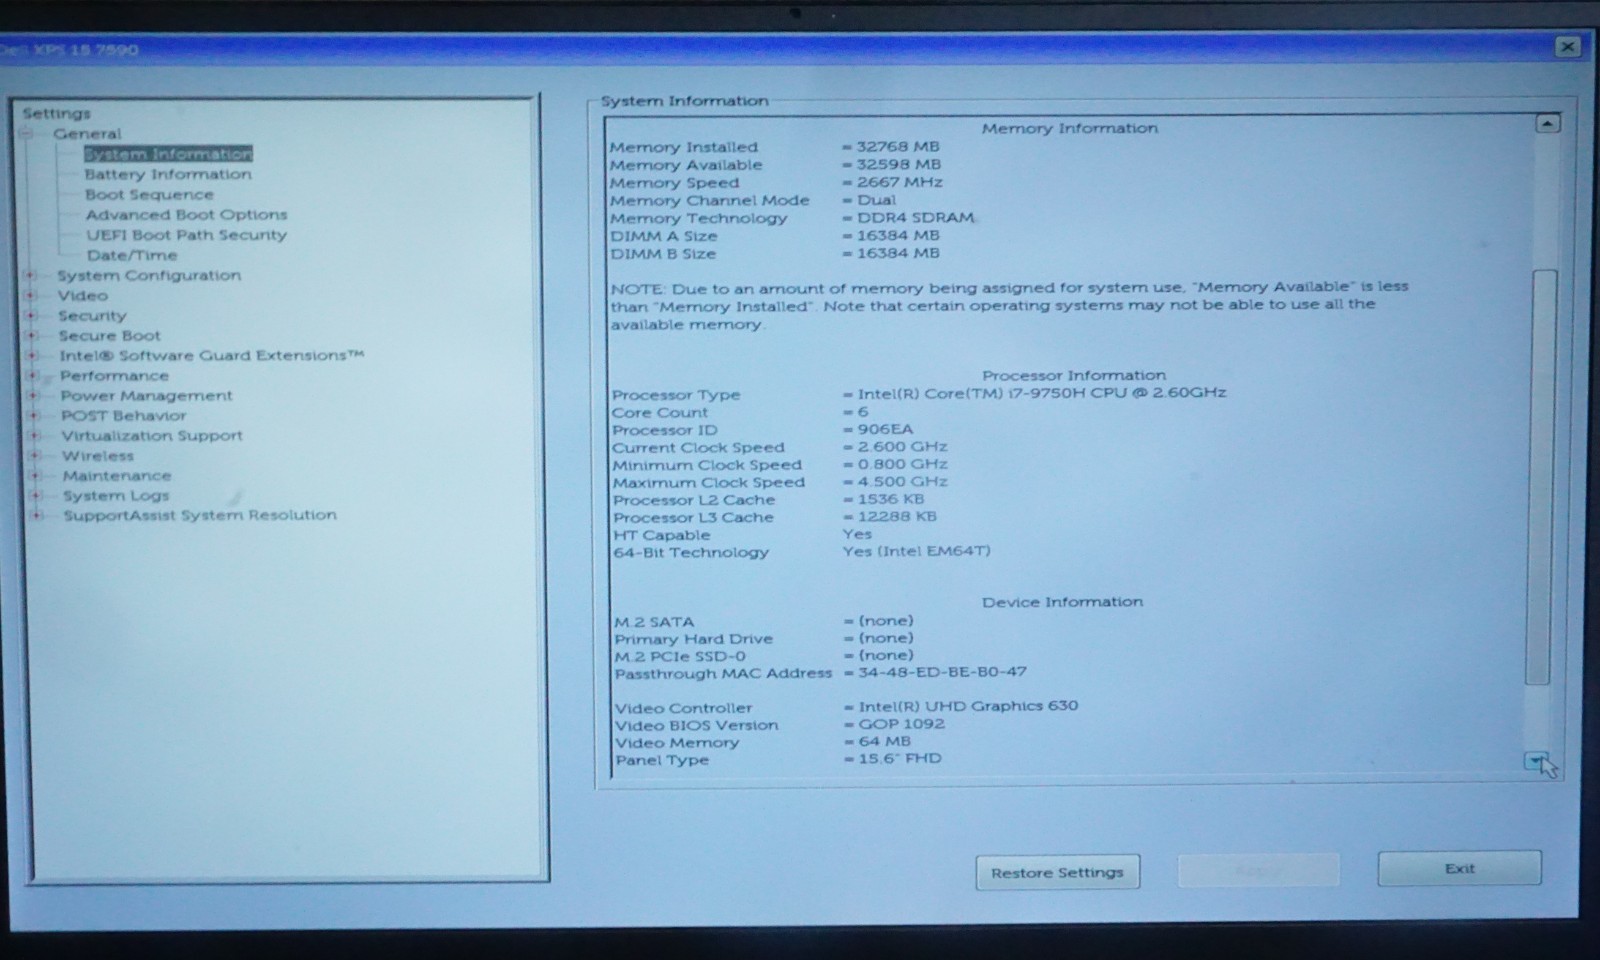1600x960 pixels.
Task: Expand the Power Management node
Action: (33, 395)
